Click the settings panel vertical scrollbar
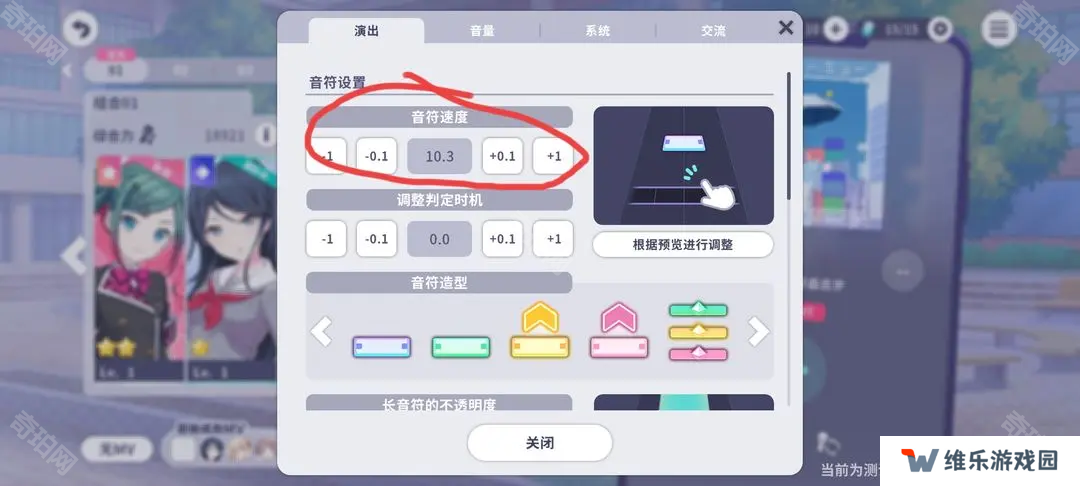 click(789, 136)
